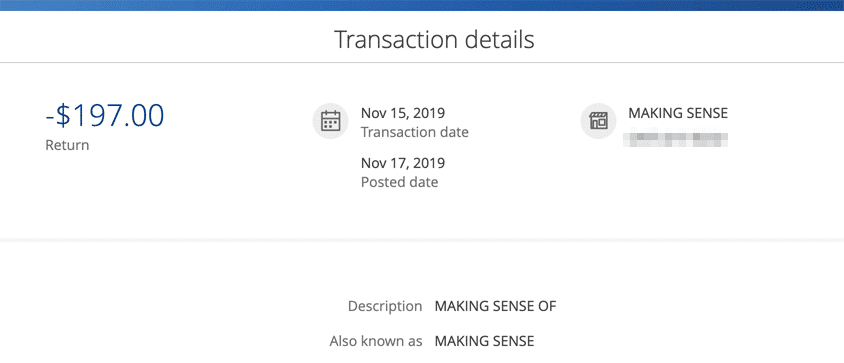Click the Description field label
Screen dimensions: 844x363
point(385,306)
